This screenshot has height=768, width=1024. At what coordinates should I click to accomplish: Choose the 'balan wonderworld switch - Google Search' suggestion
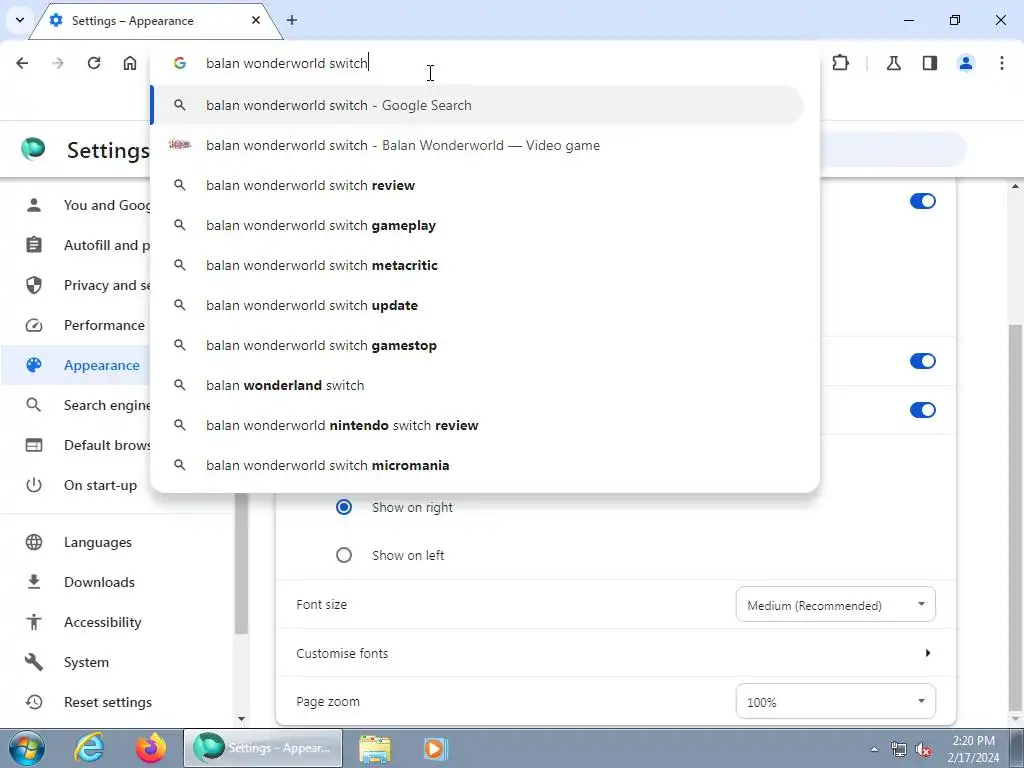[478, 105]
